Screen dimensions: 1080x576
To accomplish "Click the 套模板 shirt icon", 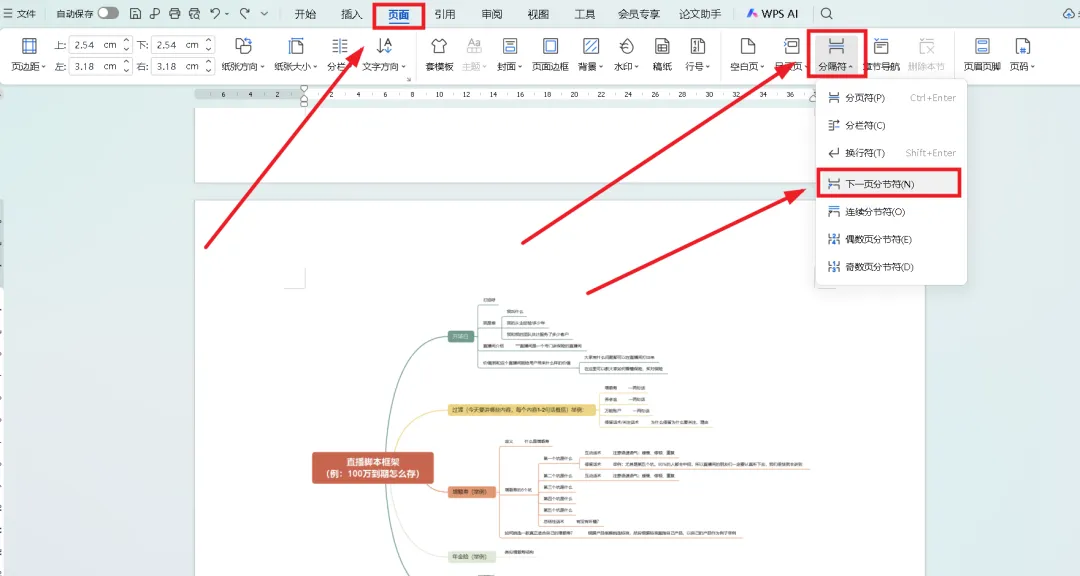I will [x=439, y=46].
